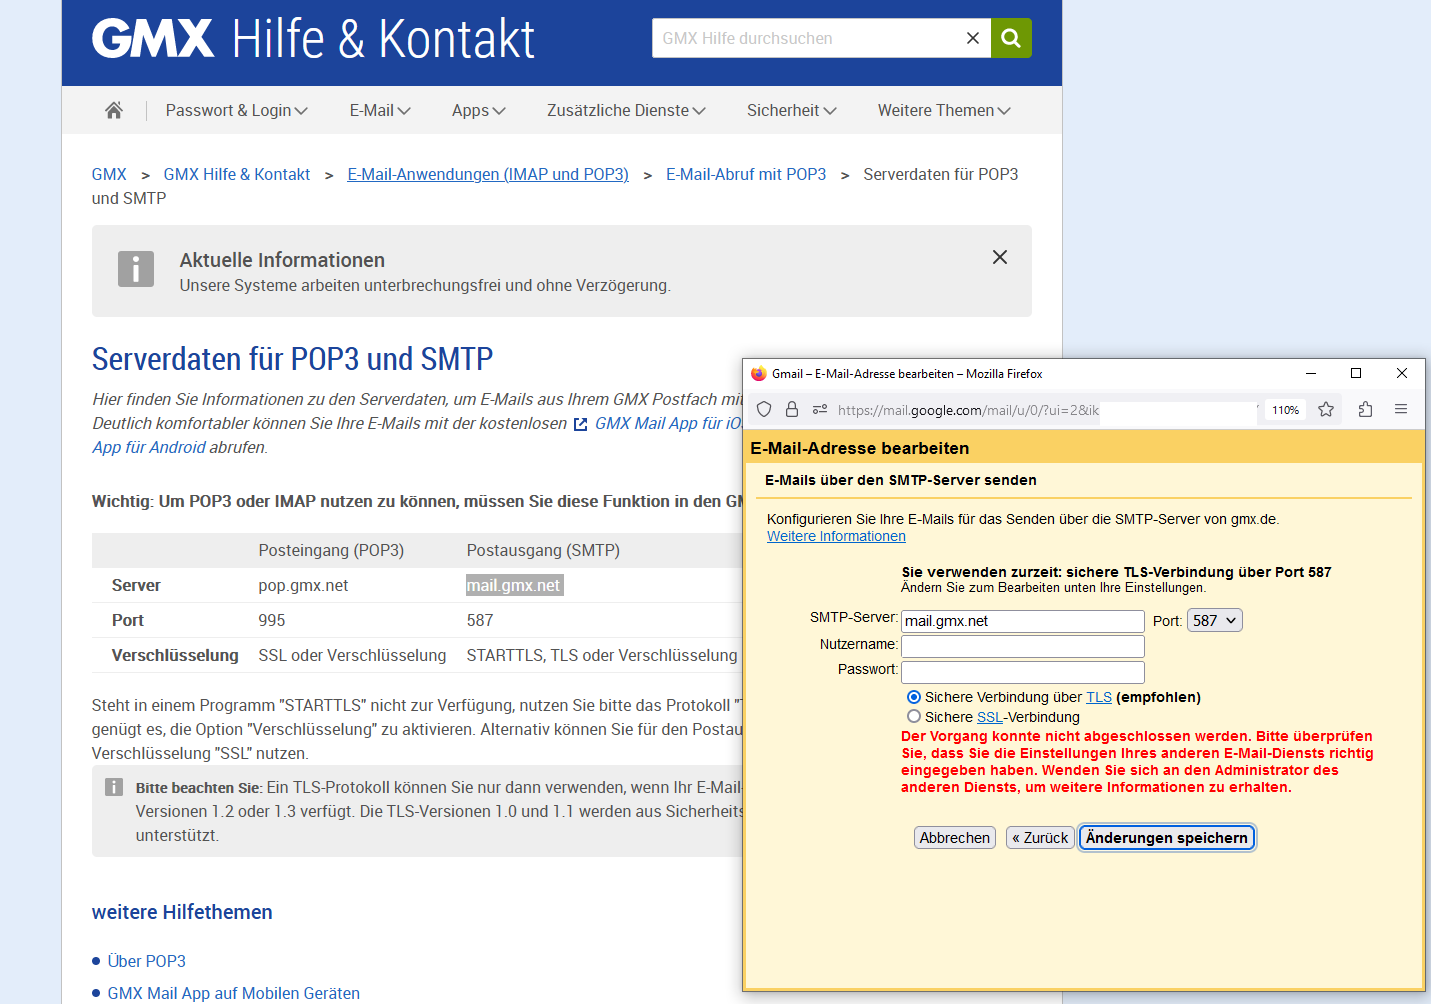Minimize the Gmail Firefox popup window
Screen dimensions: 1431x1004
pos(1310,373)
